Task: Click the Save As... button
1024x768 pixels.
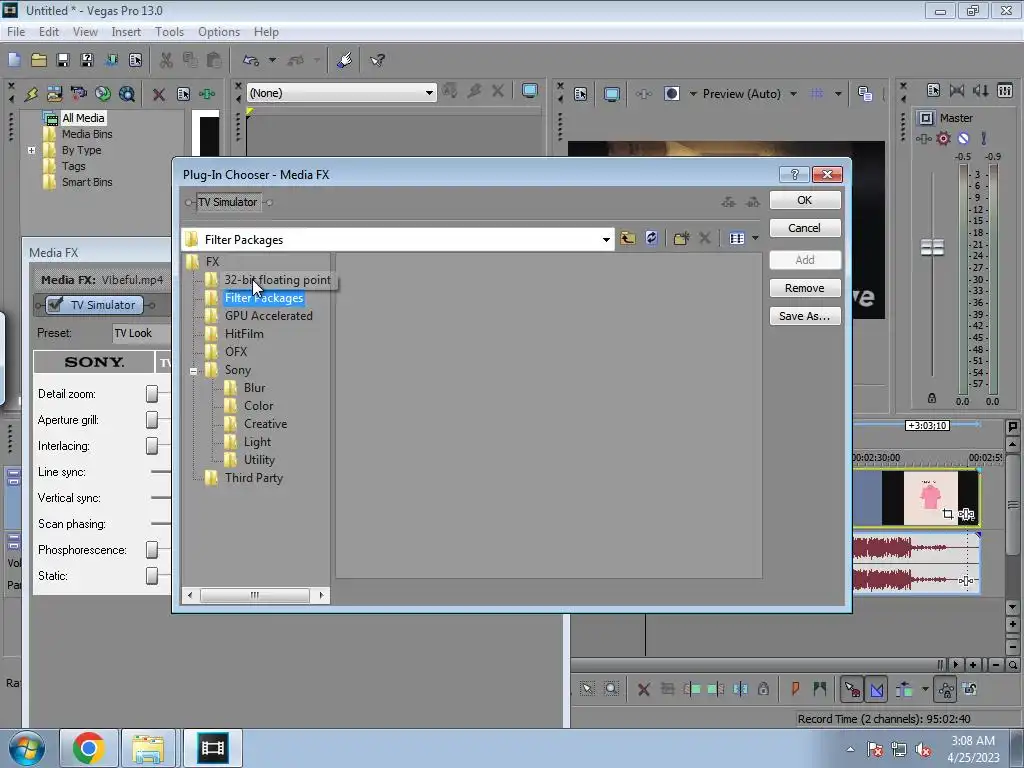Action: [805, 315]
